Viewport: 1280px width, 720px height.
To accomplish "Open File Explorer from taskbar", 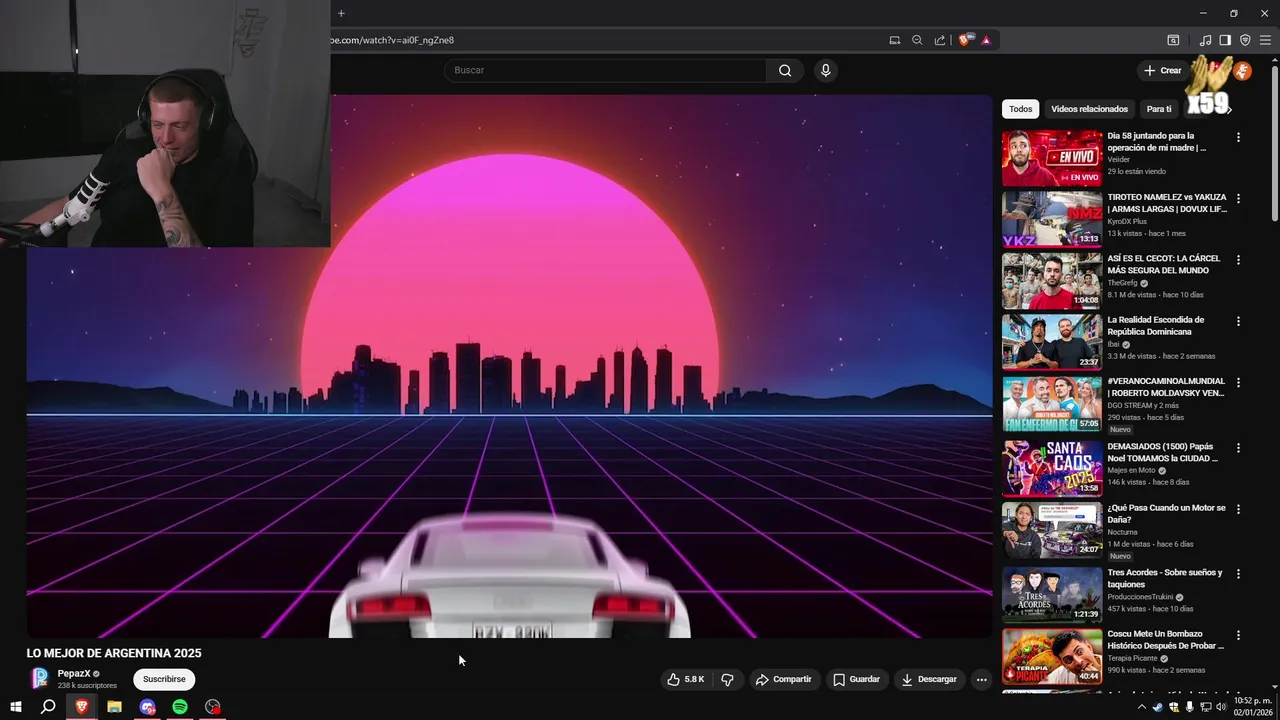I will (115, 707).
